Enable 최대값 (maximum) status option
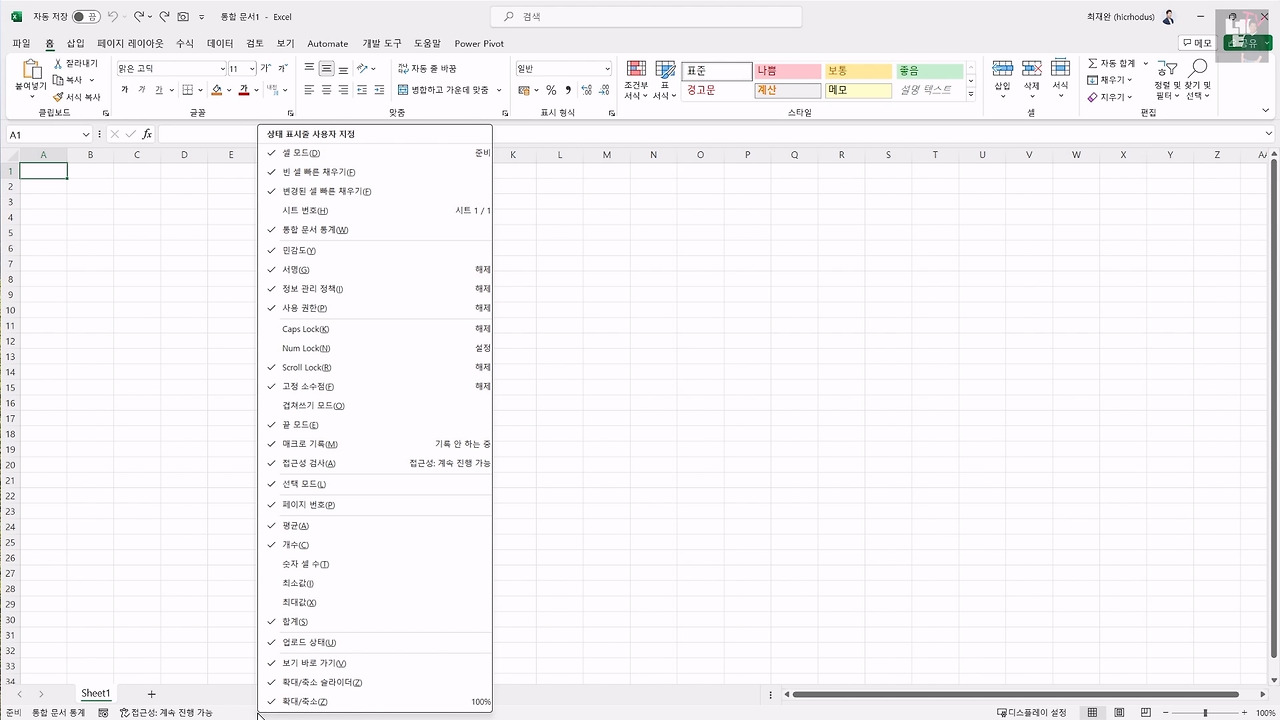 click(x=375, y=602)
